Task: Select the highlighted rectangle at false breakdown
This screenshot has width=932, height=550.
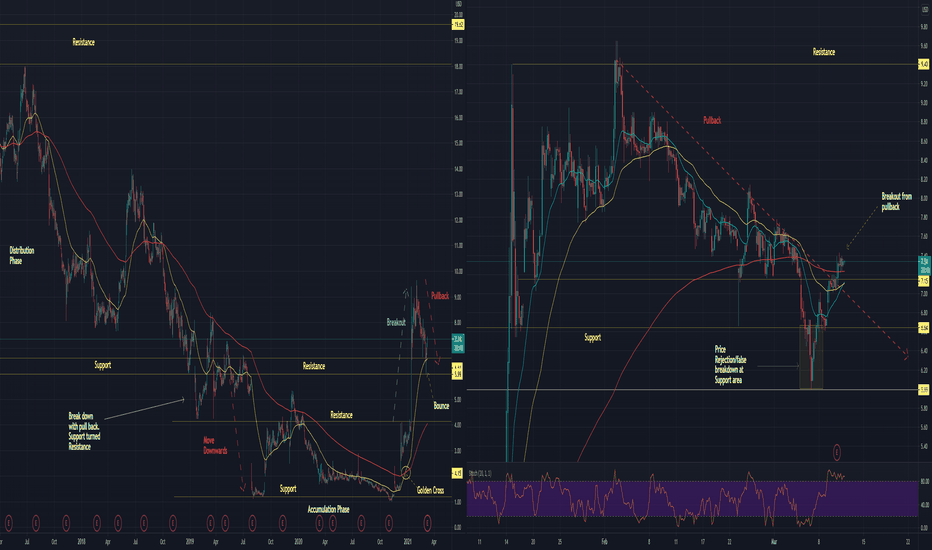Action: (x=811, y=357)
